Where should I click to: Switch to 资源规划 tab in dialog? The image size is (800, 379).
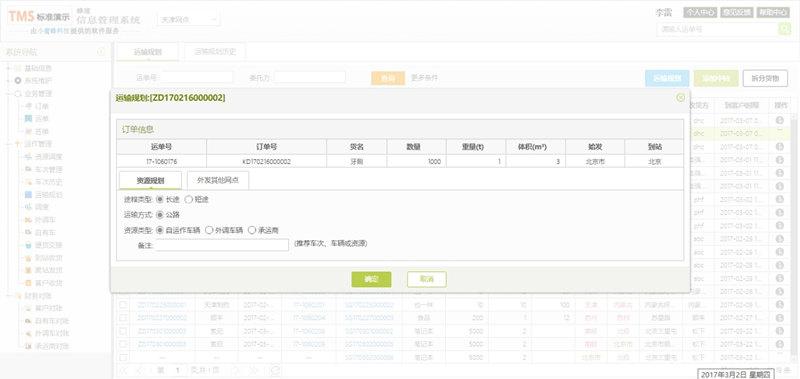tap(150, 180)
